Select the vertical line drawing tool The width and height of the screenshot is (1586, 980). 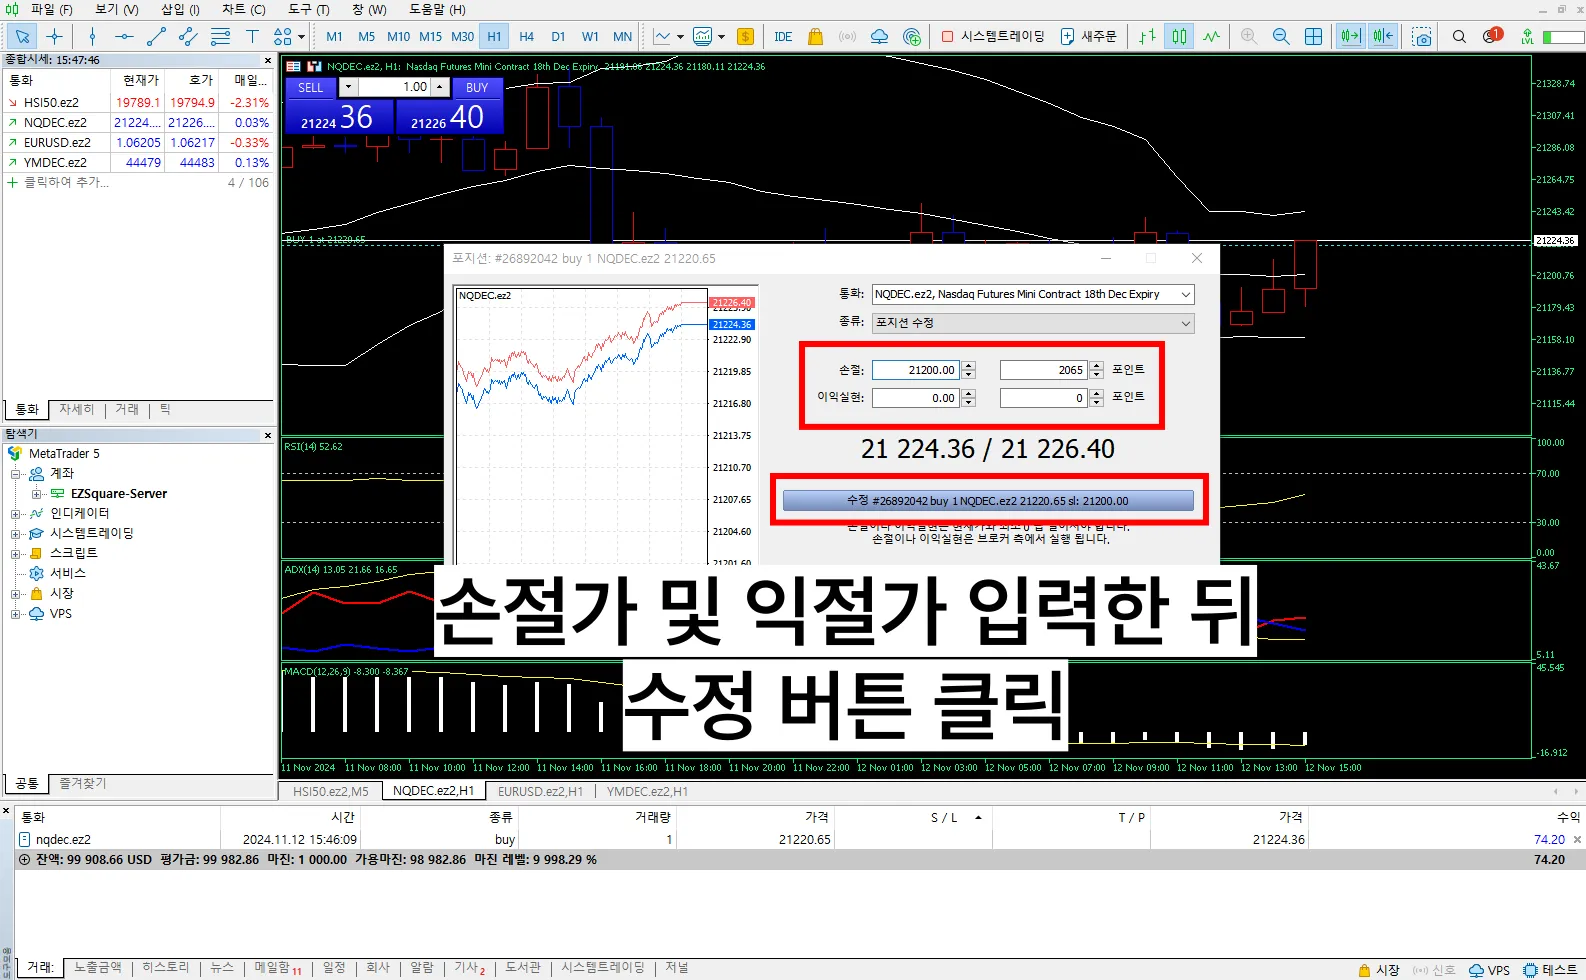(x=92, y=36)
